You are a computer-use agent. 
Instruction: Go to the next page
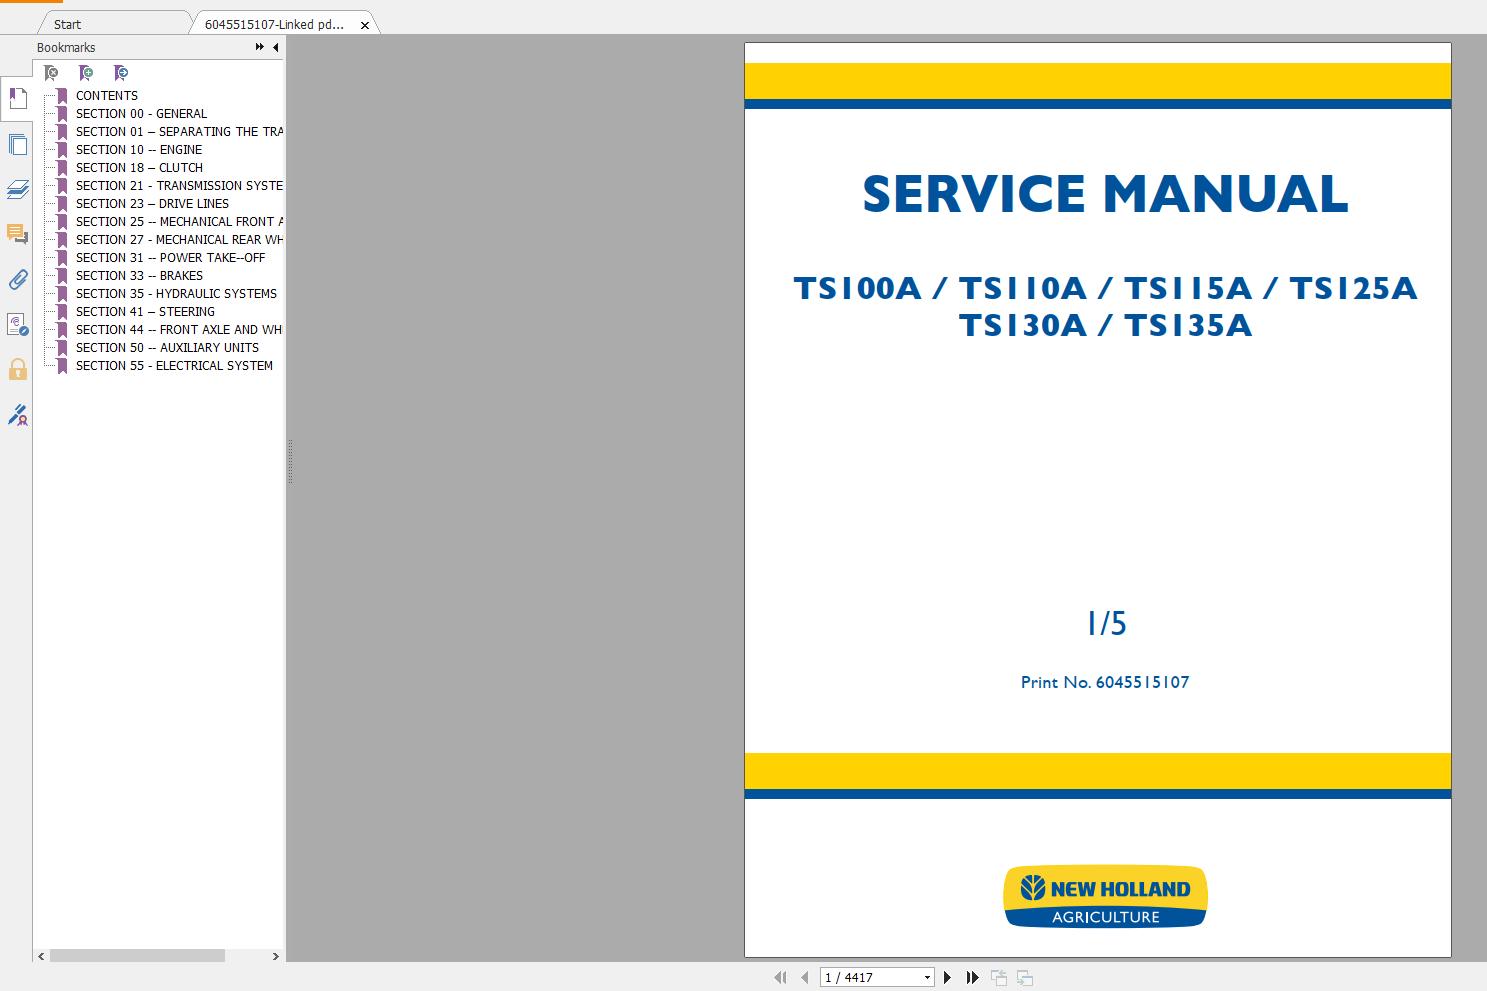(x=947, y=977)
